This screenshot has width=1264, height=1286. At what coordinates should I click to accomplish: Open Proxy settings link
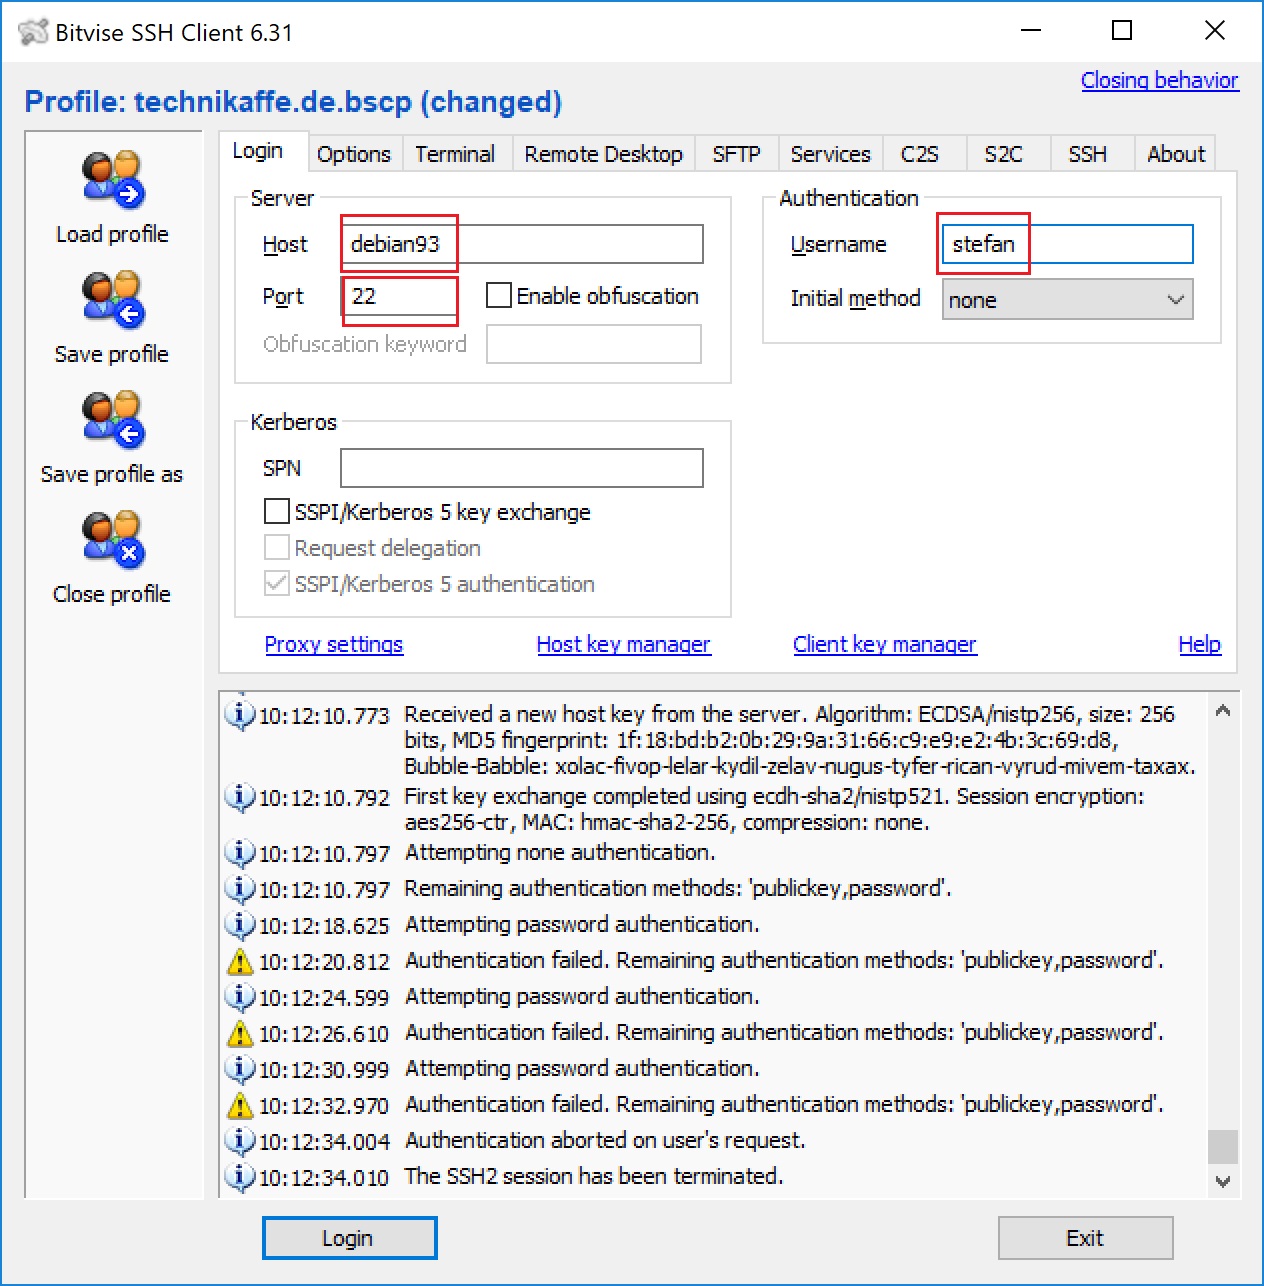334,644
